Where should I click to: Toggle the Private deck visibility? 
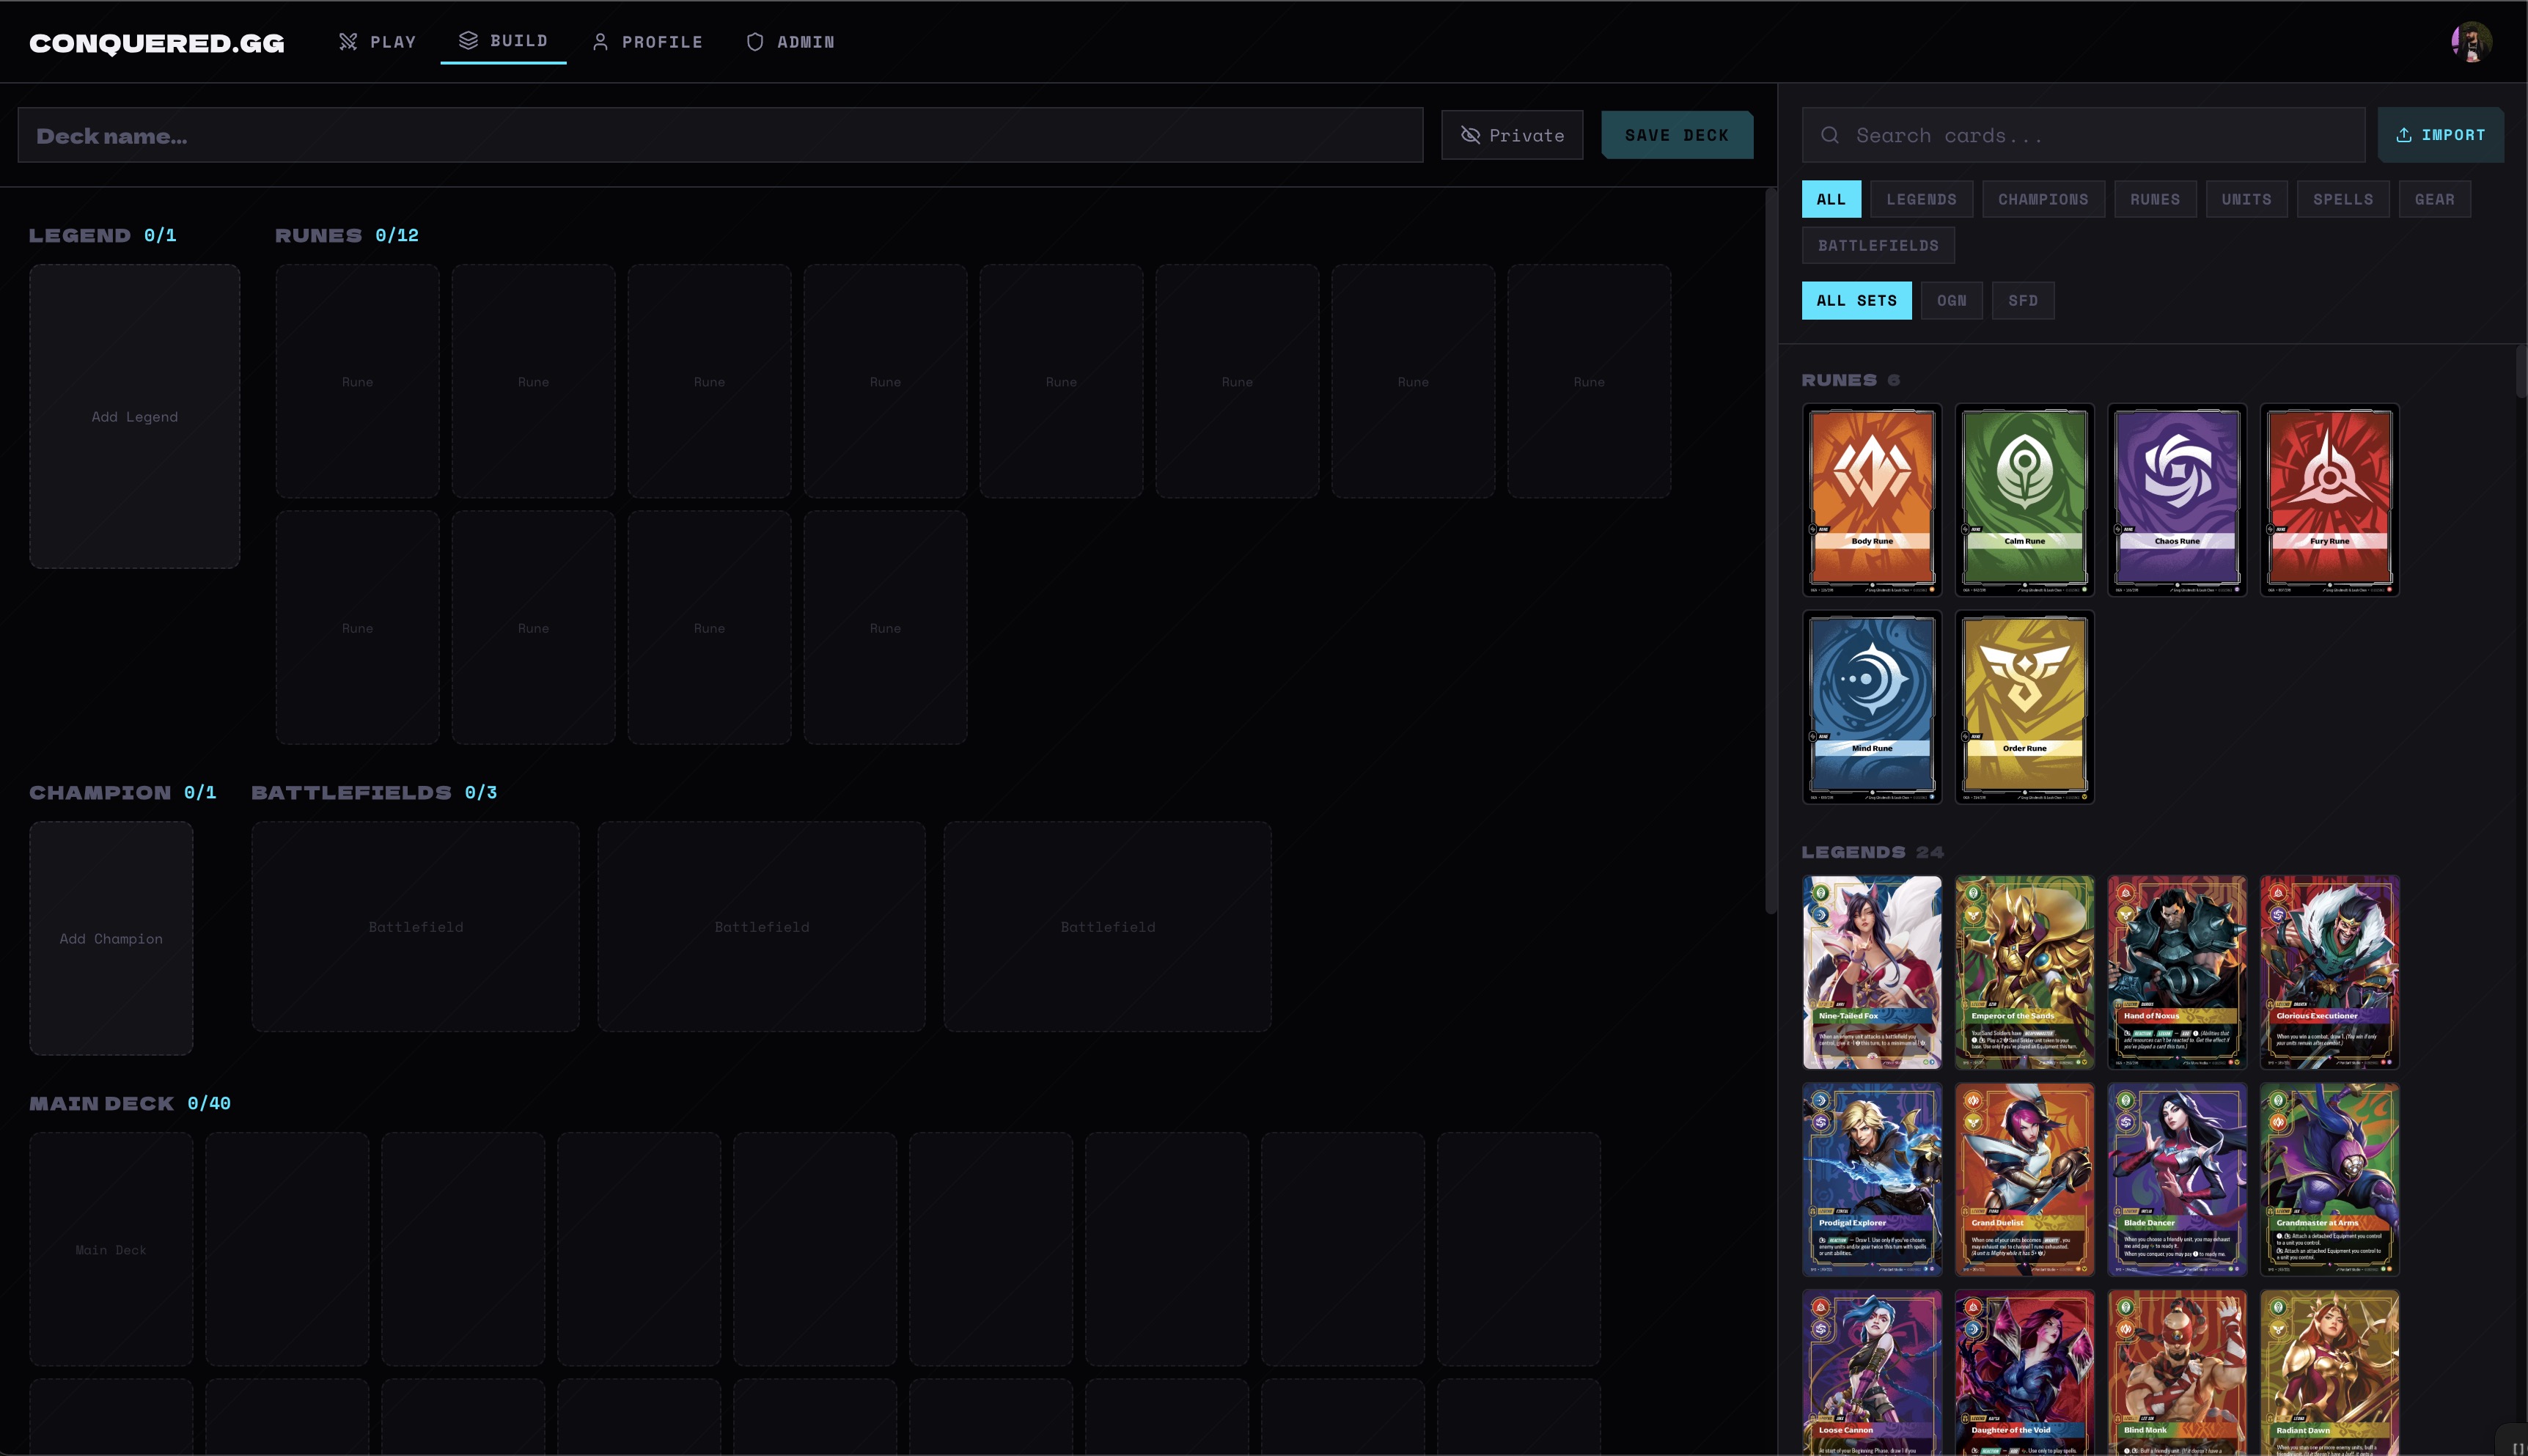(x=1511, y=135)
